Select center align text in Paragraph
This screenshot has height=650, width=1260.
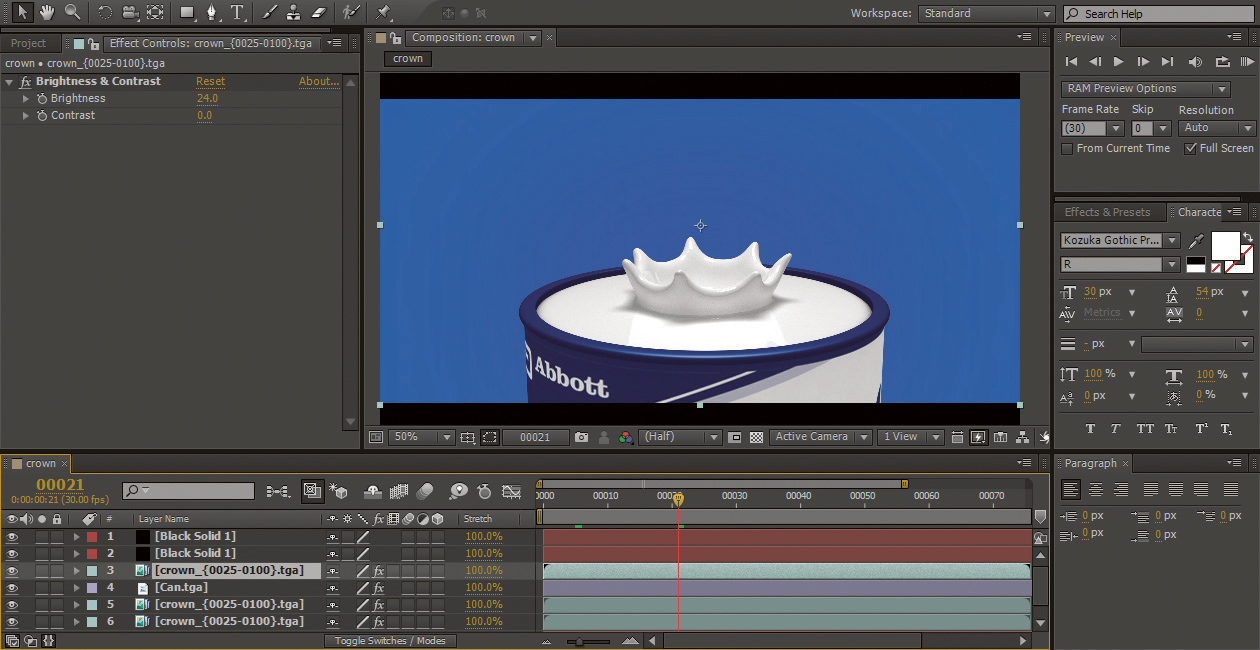click(1097, 489)
